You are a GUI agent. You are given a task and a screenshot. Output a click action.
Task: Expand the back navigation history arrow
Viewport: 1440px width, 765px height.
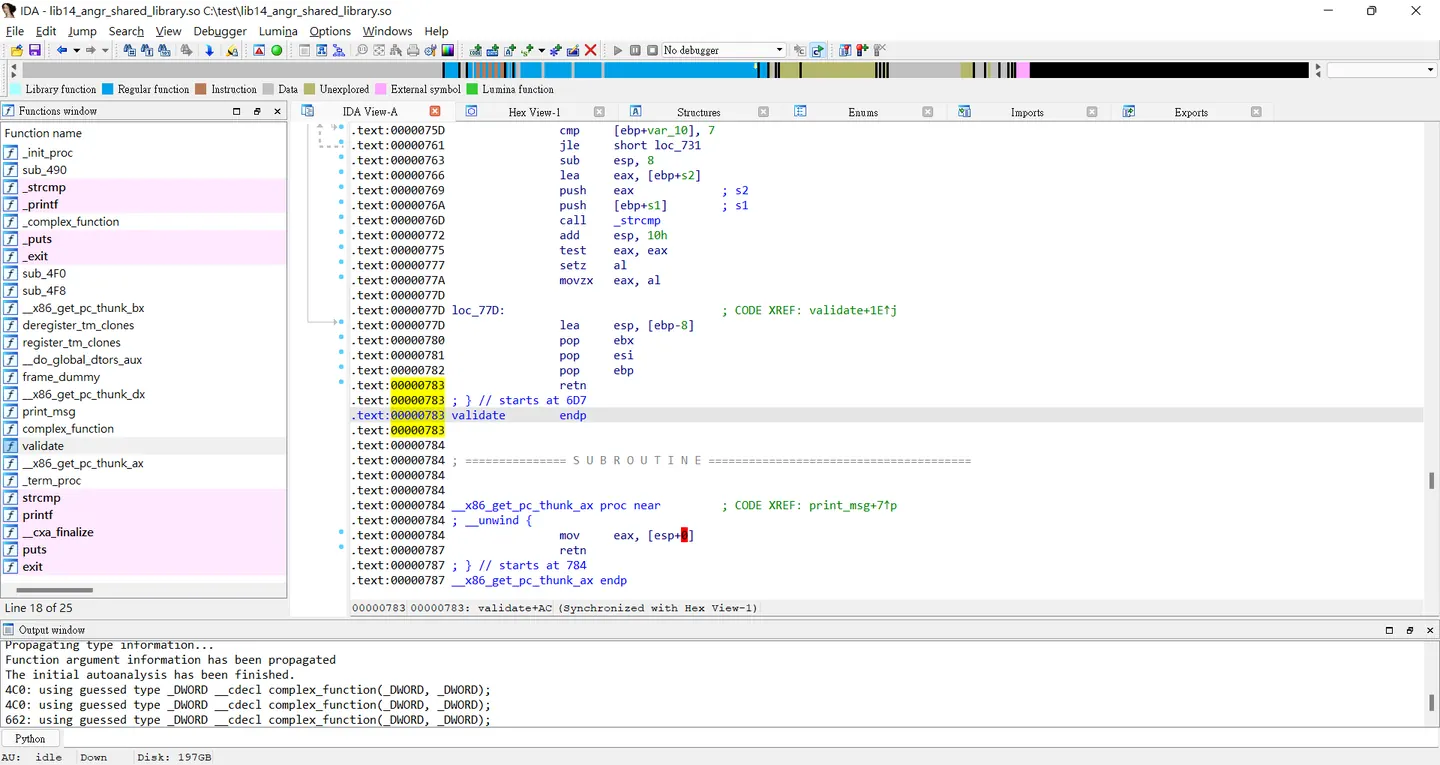[x=76, y=50]
